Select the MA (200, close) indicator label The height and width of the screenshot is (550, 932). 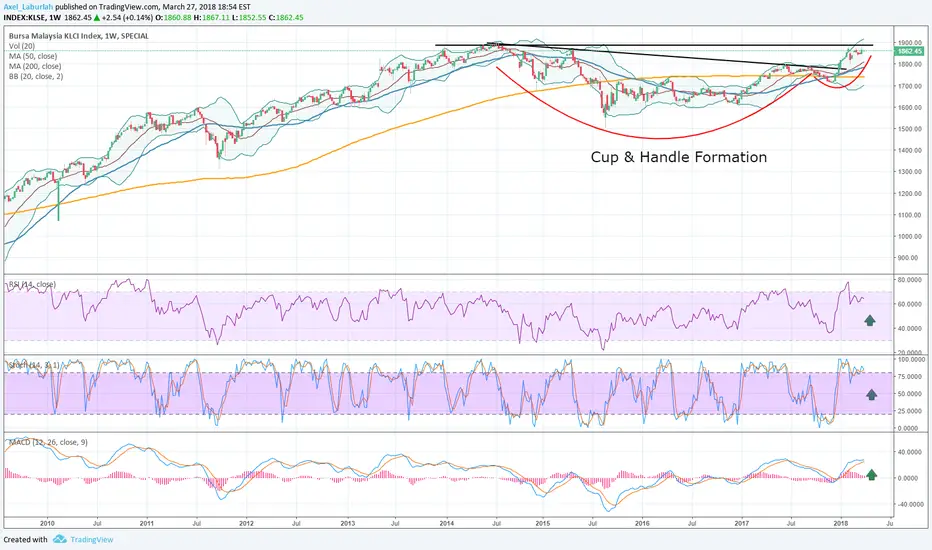pyautogui.click(x=35, y=66)
